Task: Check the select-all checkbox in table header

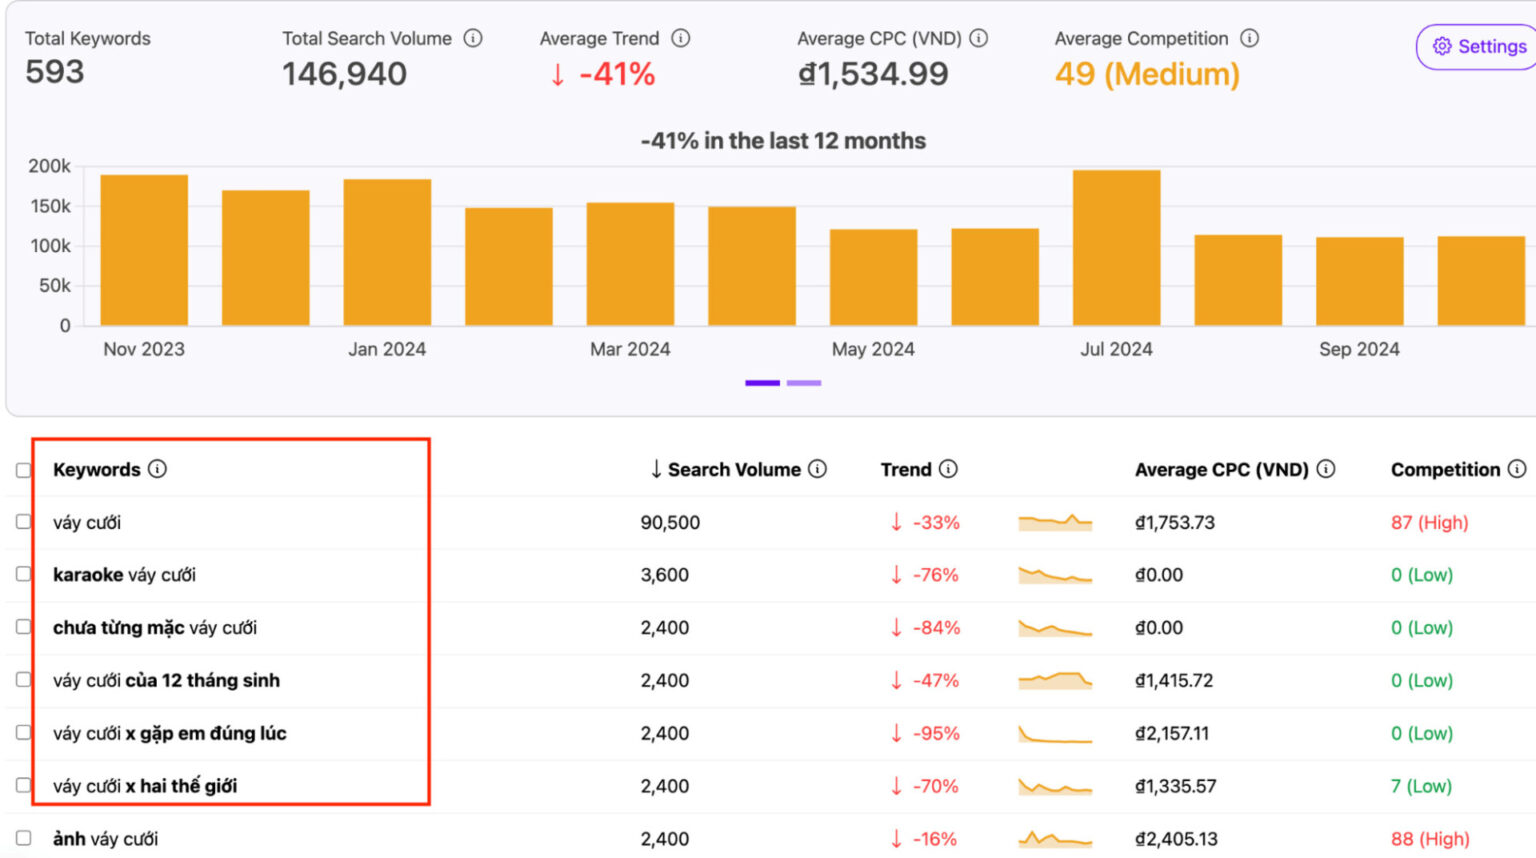Action: (24, 470)
